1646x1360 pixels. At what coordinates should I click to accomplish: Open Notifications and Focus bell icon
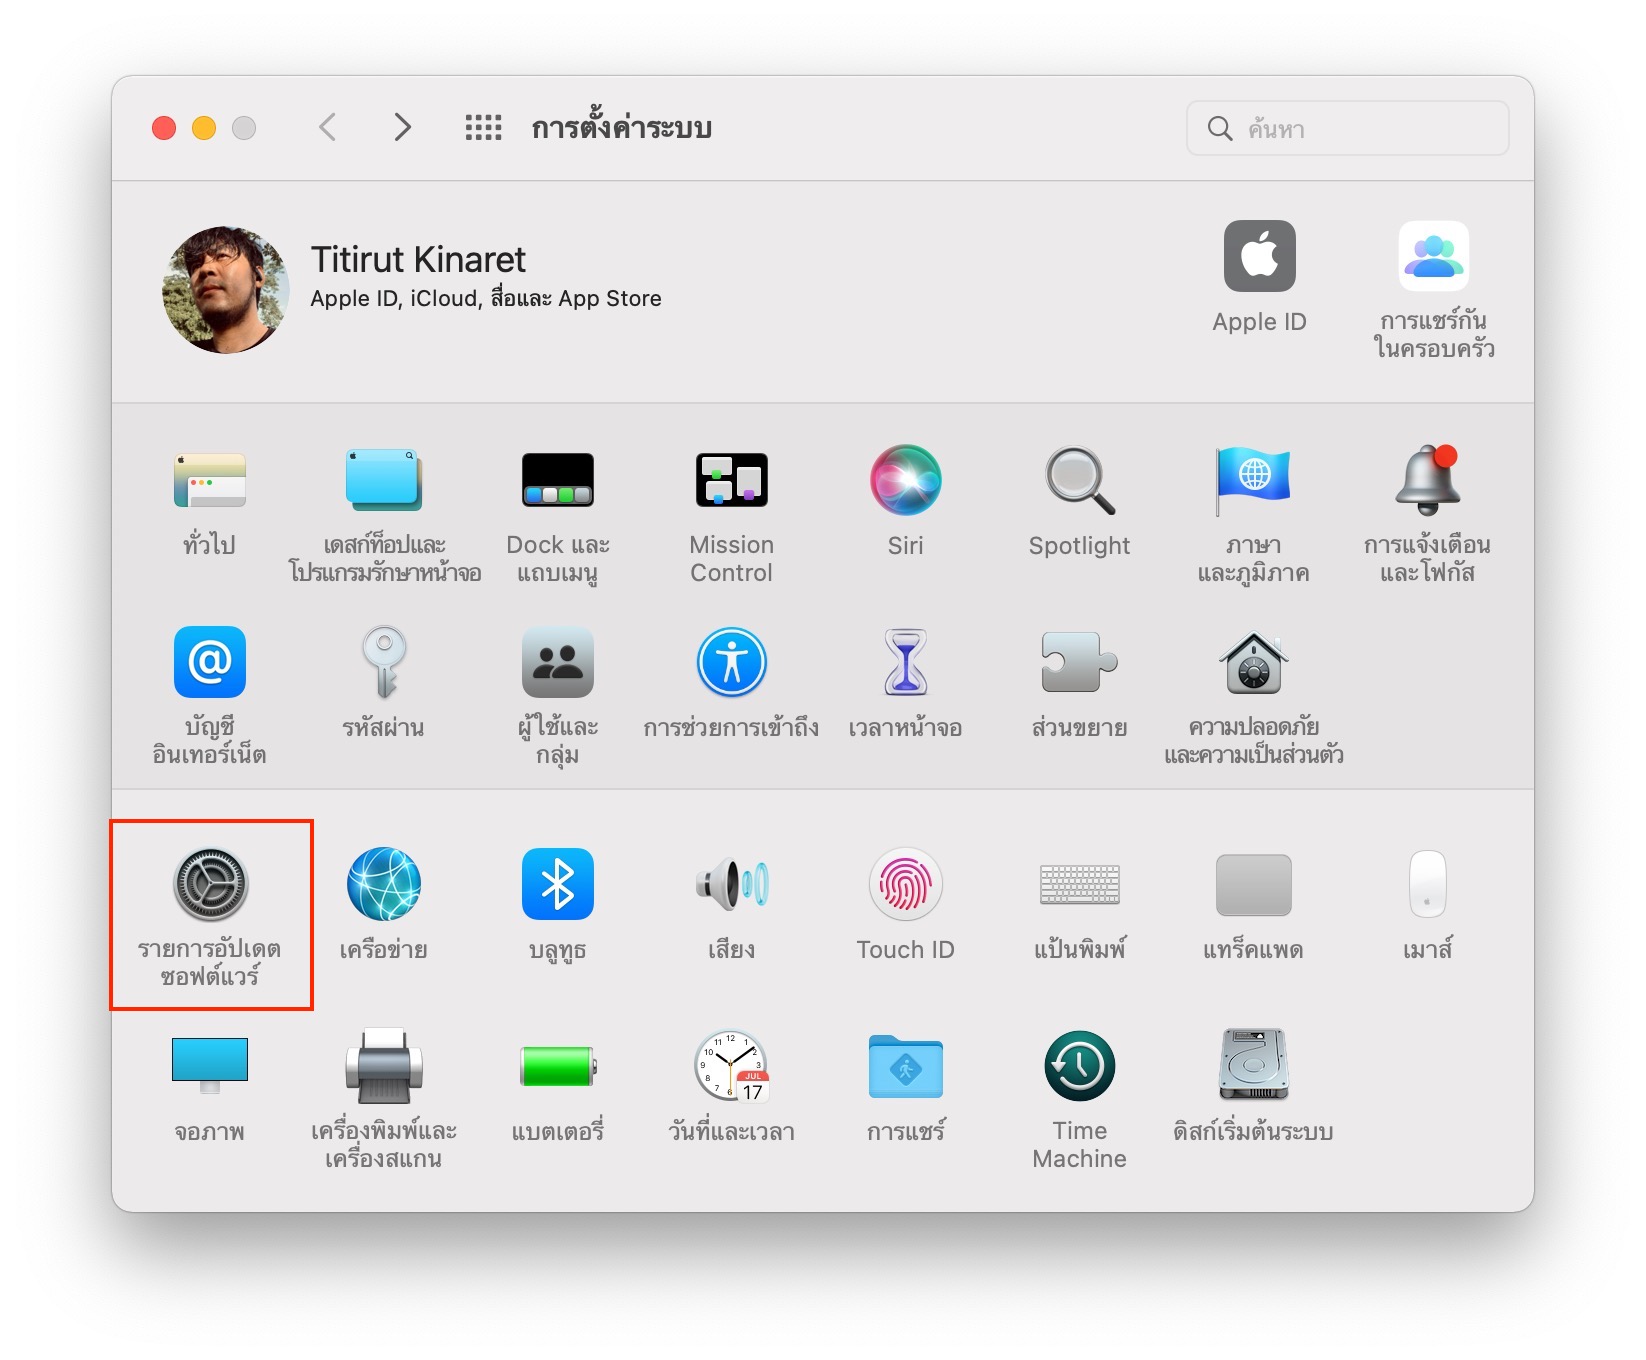pos(1427,481)
